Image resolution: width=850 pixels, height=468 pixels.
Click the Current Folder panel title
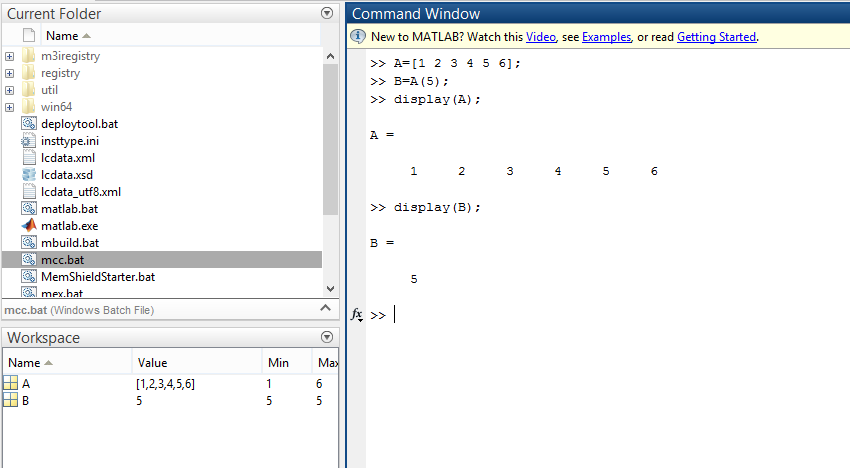(54, 14)
